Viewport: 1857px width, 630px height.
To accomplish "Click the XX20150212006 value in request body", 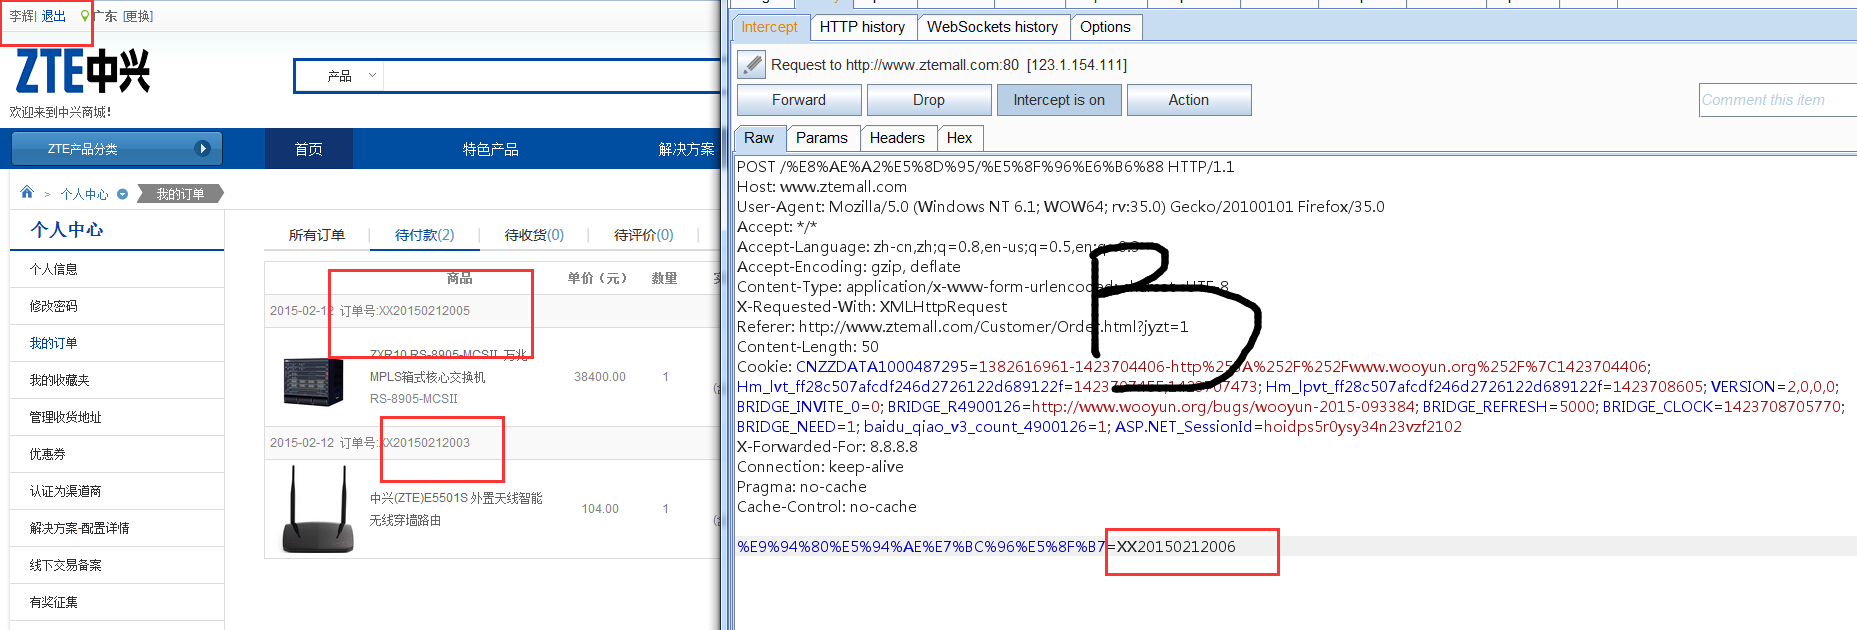I will [1176, 547].
